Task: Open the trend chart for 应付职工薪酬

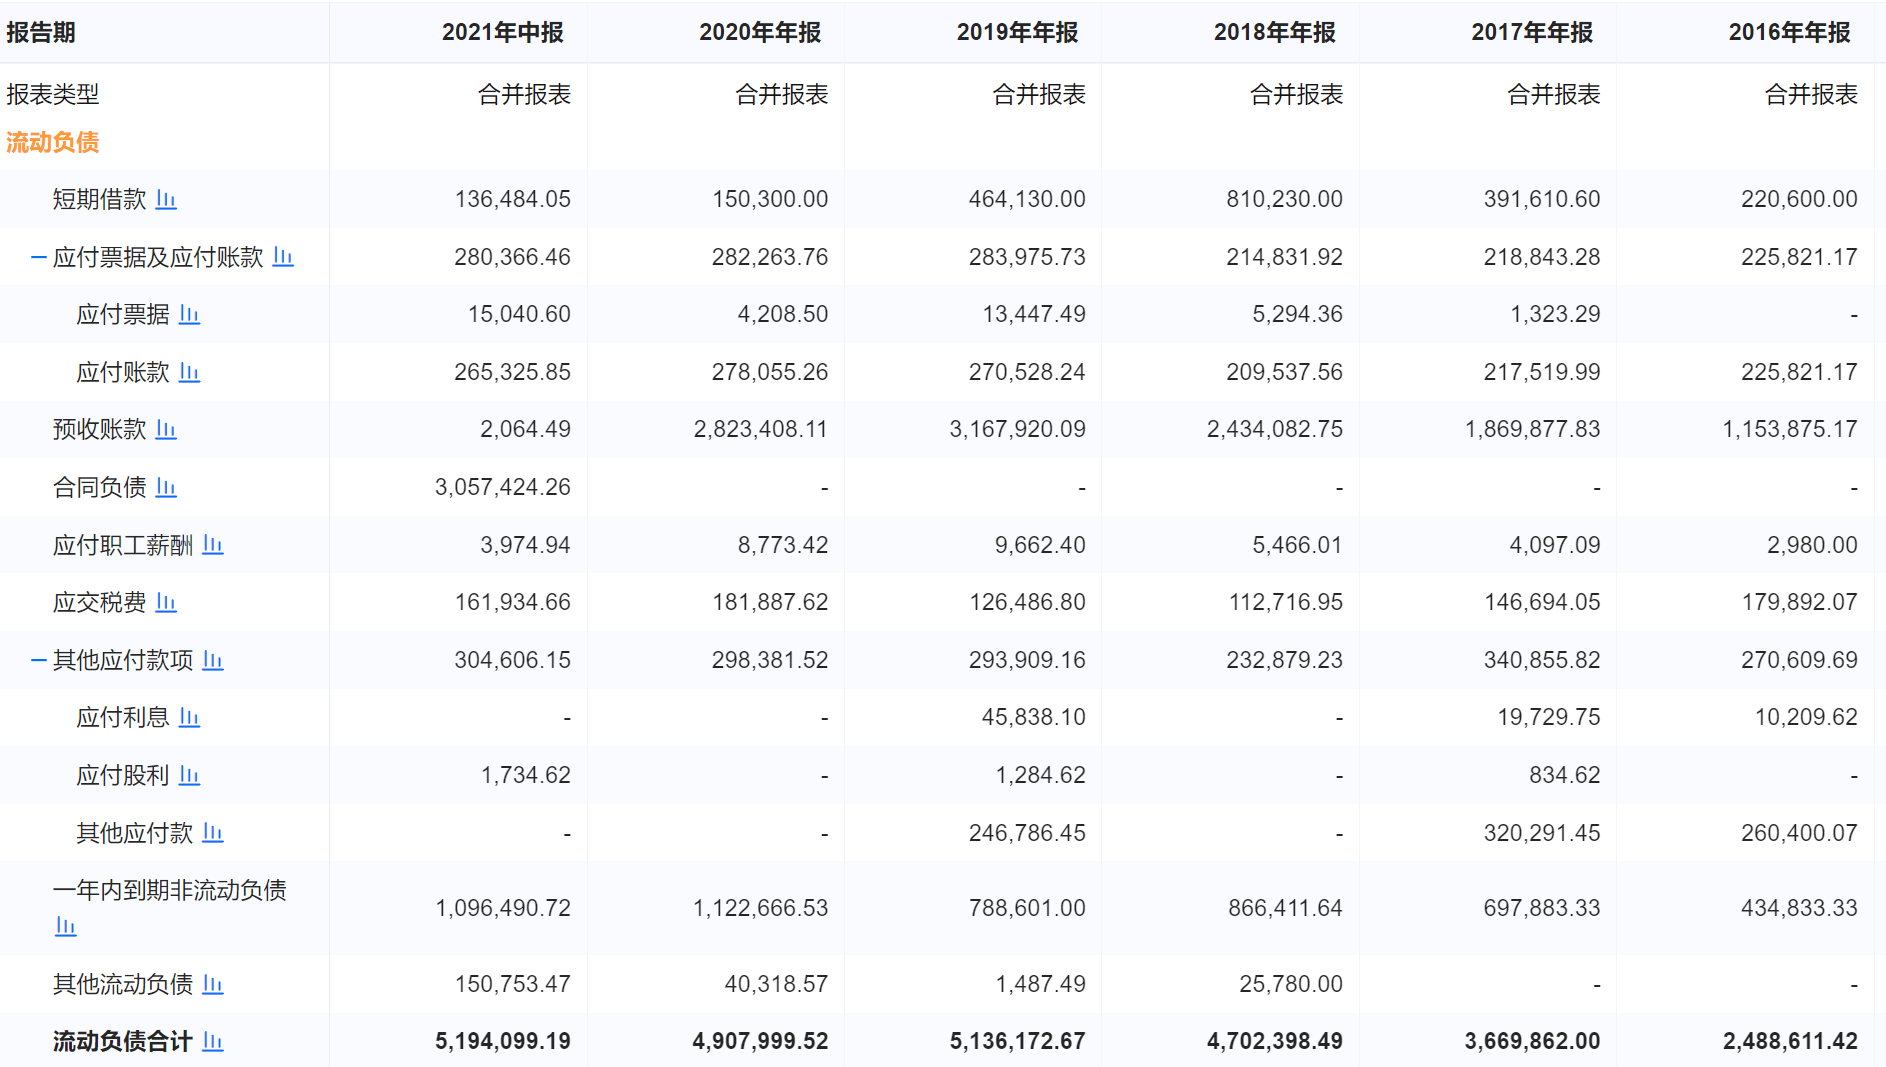Action: tap(213, 546)
